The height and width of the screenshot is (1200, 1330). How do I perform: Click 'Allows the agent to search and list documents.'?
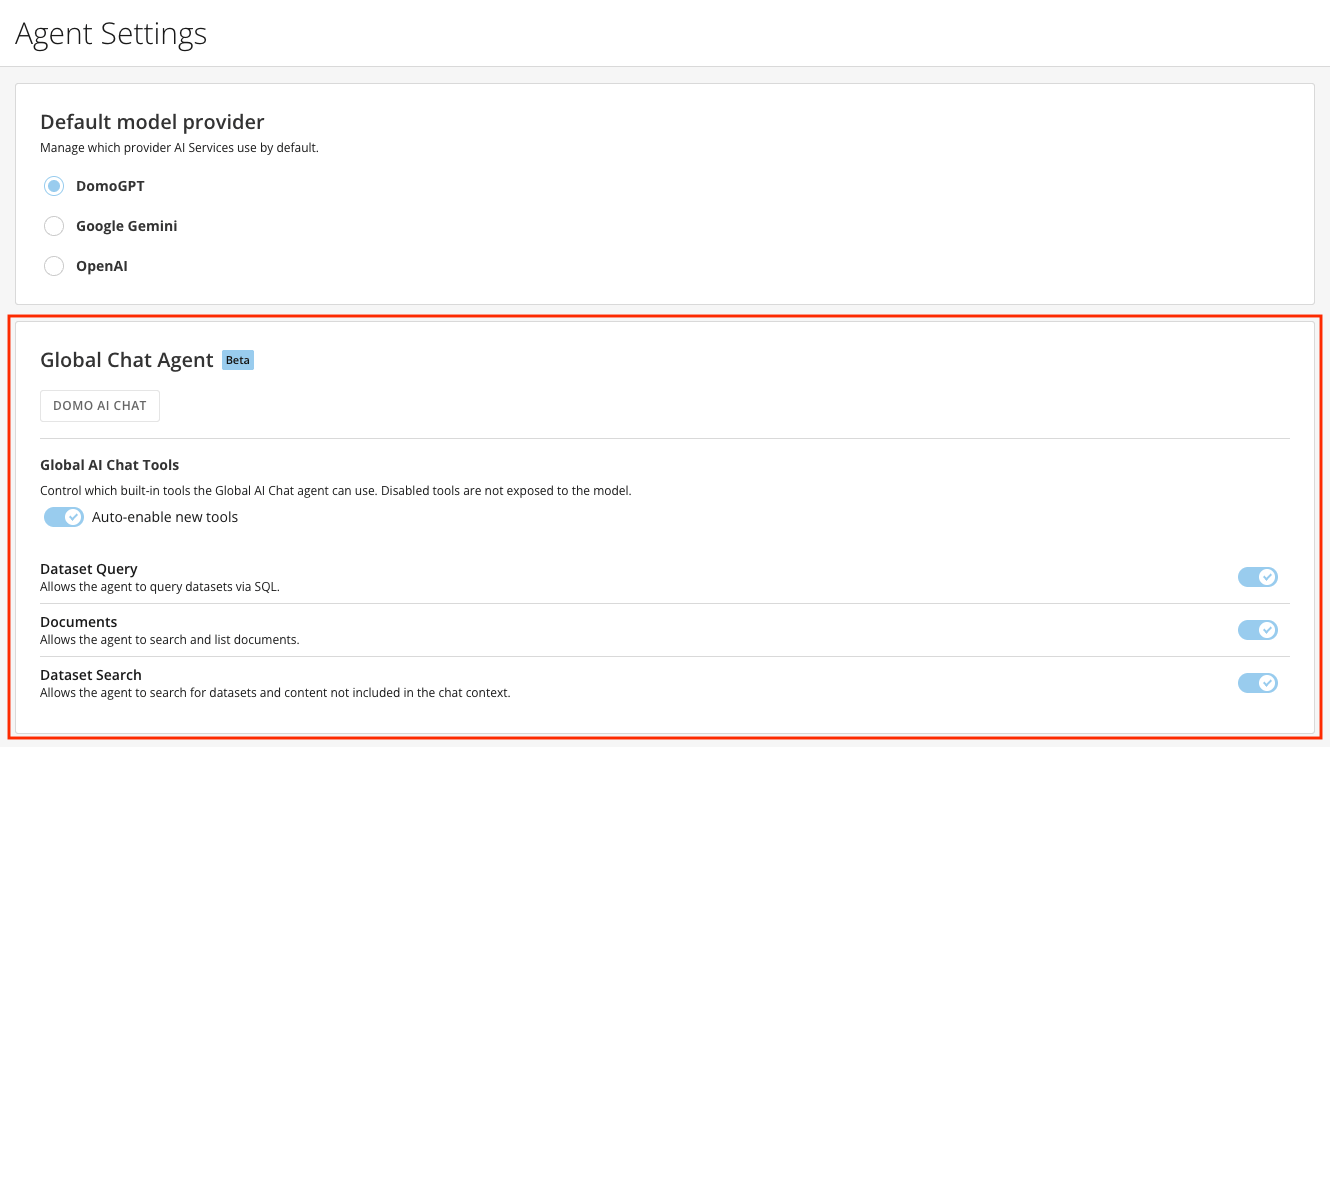click(170, 640)
